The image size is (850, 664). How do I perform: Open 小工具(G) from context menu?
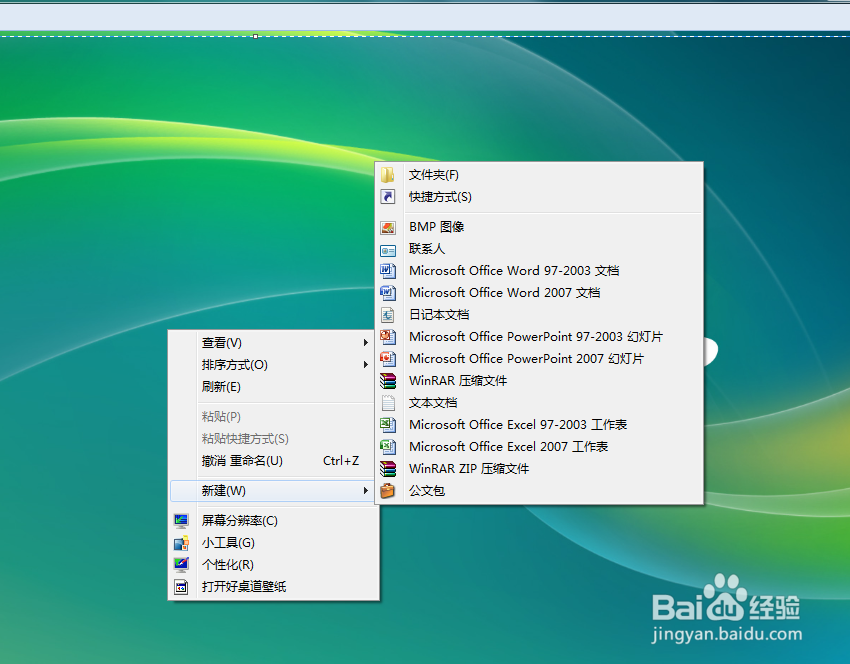pos(273,543)
